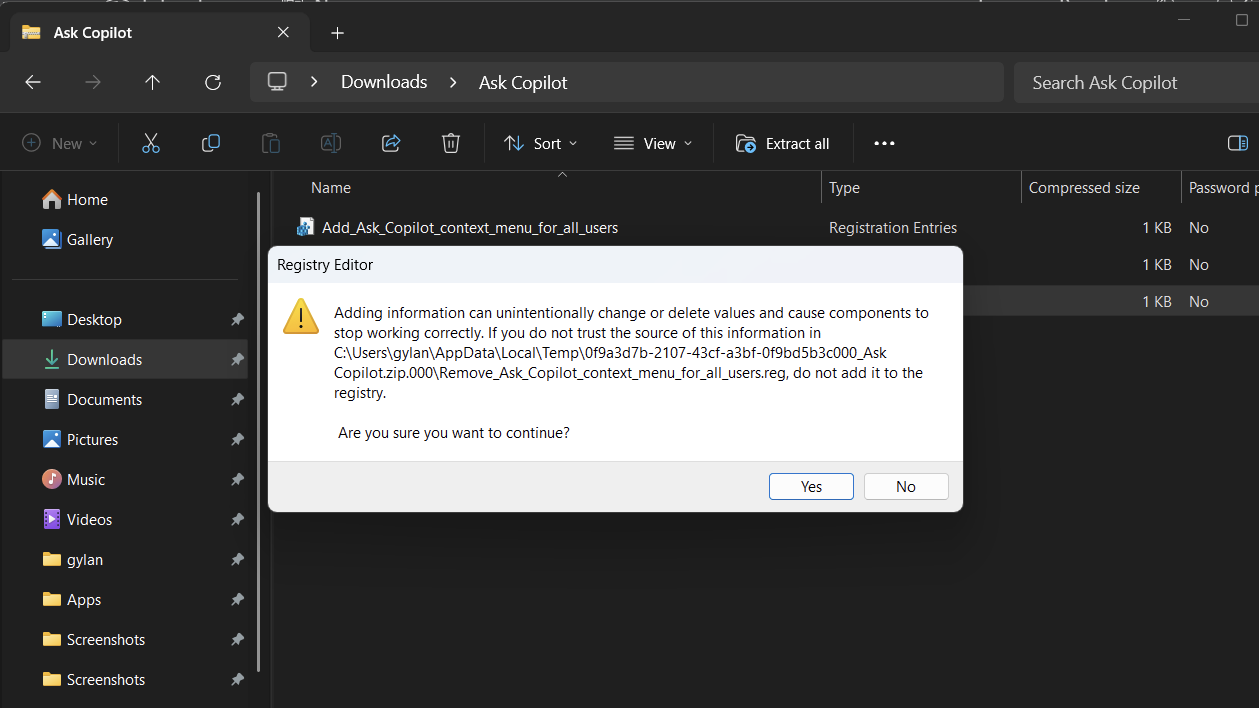Screen dimensions: 1259x708
Task: Click the Rename icon in toolbar
Action: point(331,143)
